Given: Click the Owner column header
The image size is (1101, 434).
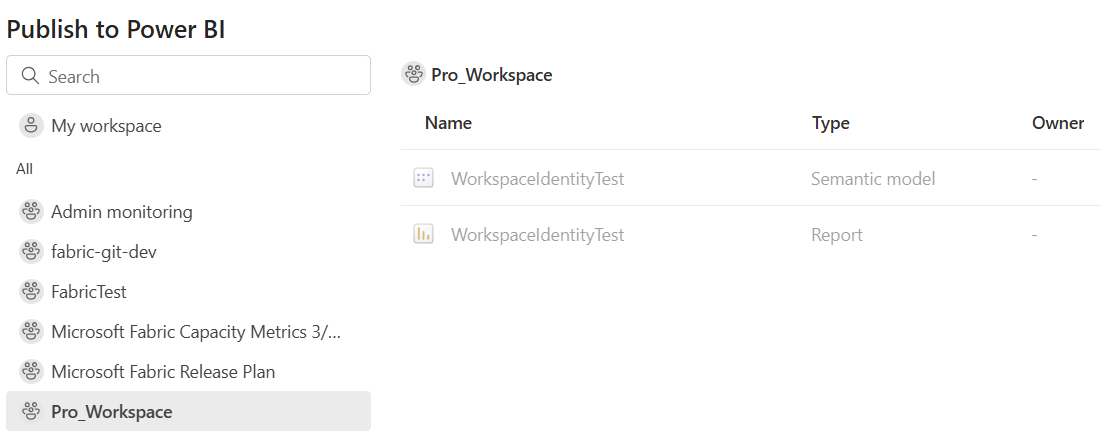Looking at the screenshot, I should tap(1058, 123).
